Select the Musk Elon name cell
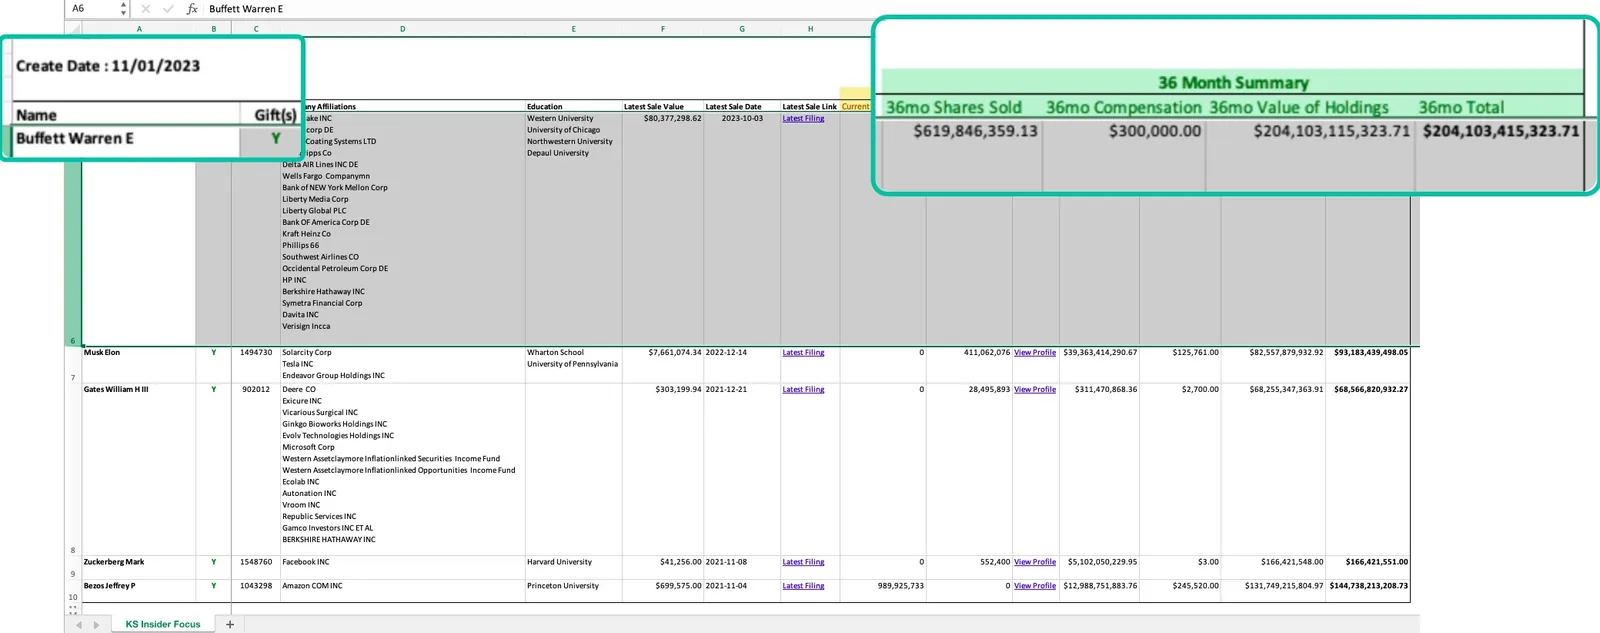The width and height of the screenshot is (1600, 633). tap(138, 365)
